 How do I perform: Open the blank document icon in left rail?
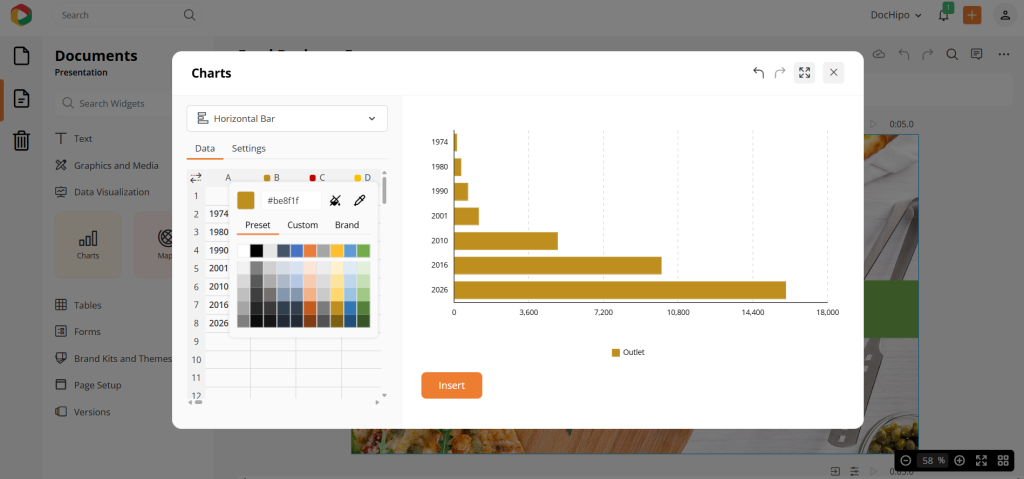pos(22,56)
